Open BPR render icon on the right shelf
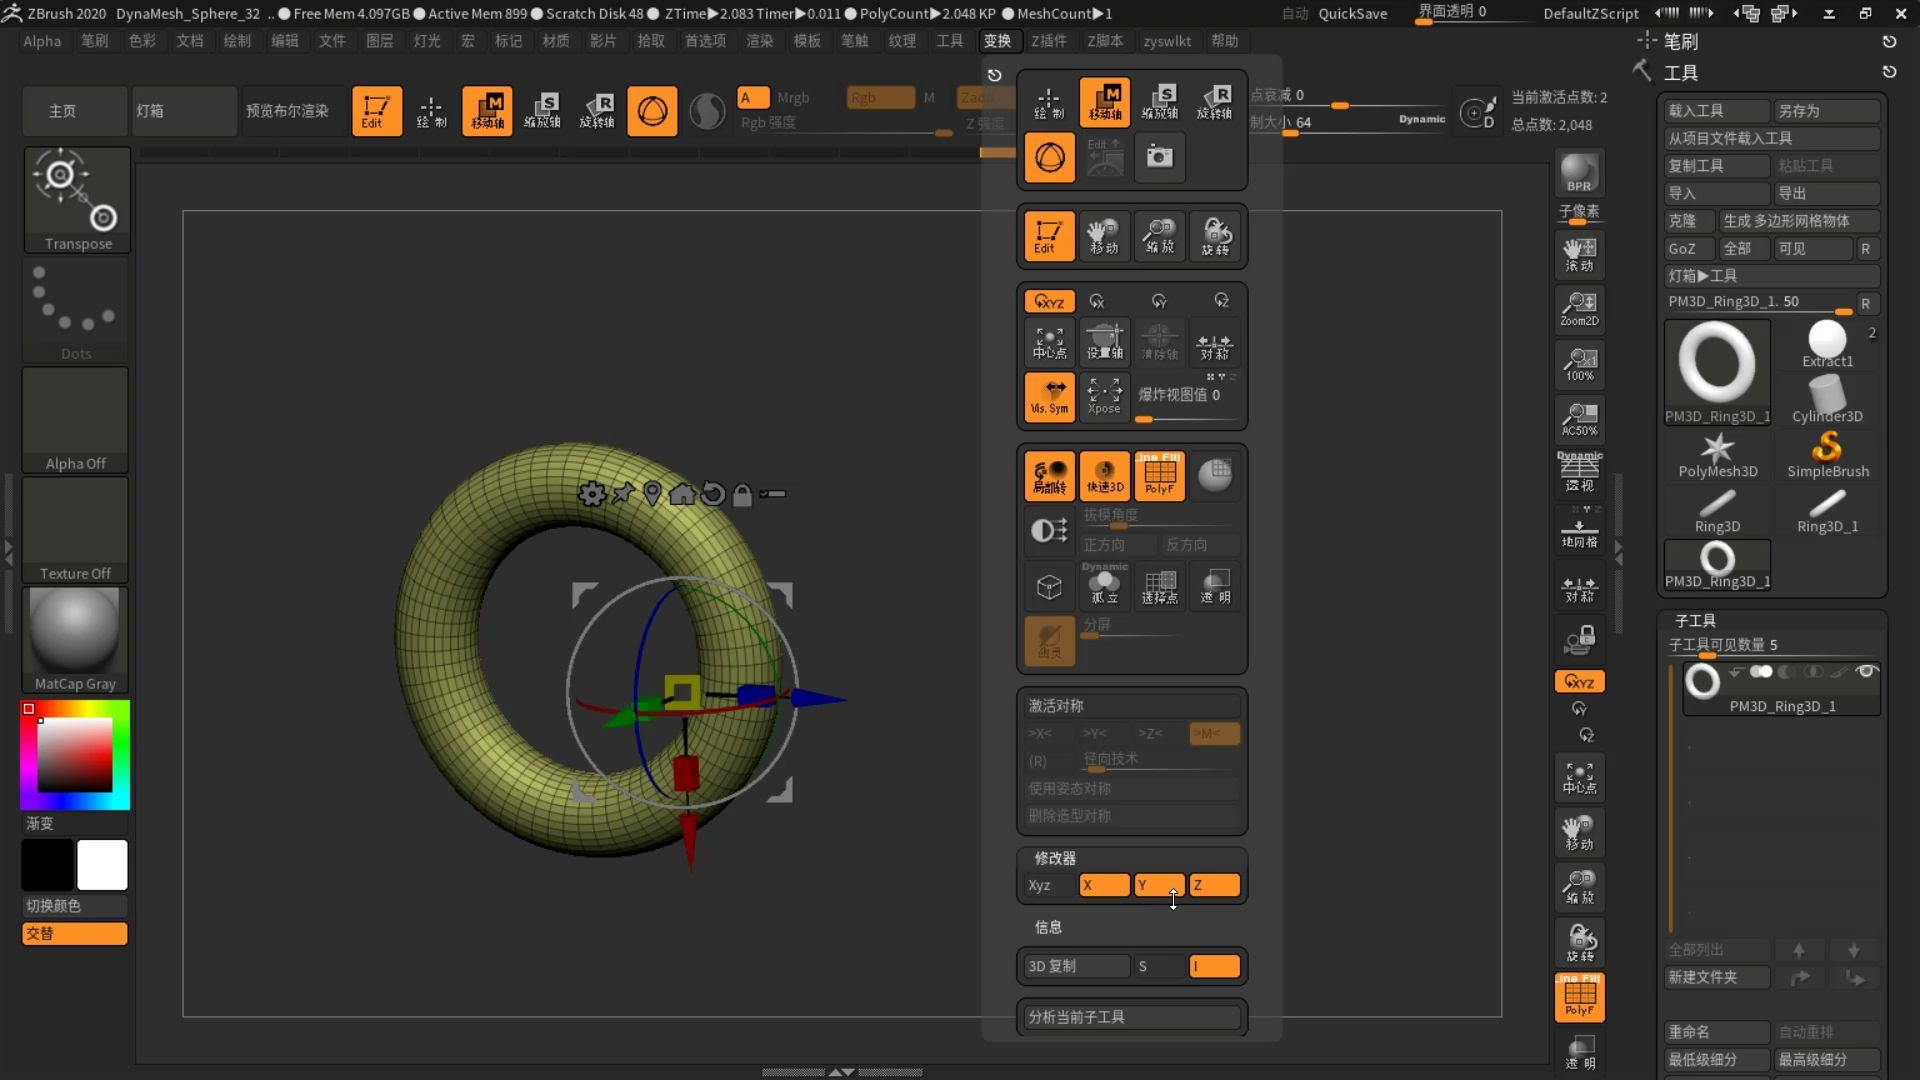 tap(1578, 172)
